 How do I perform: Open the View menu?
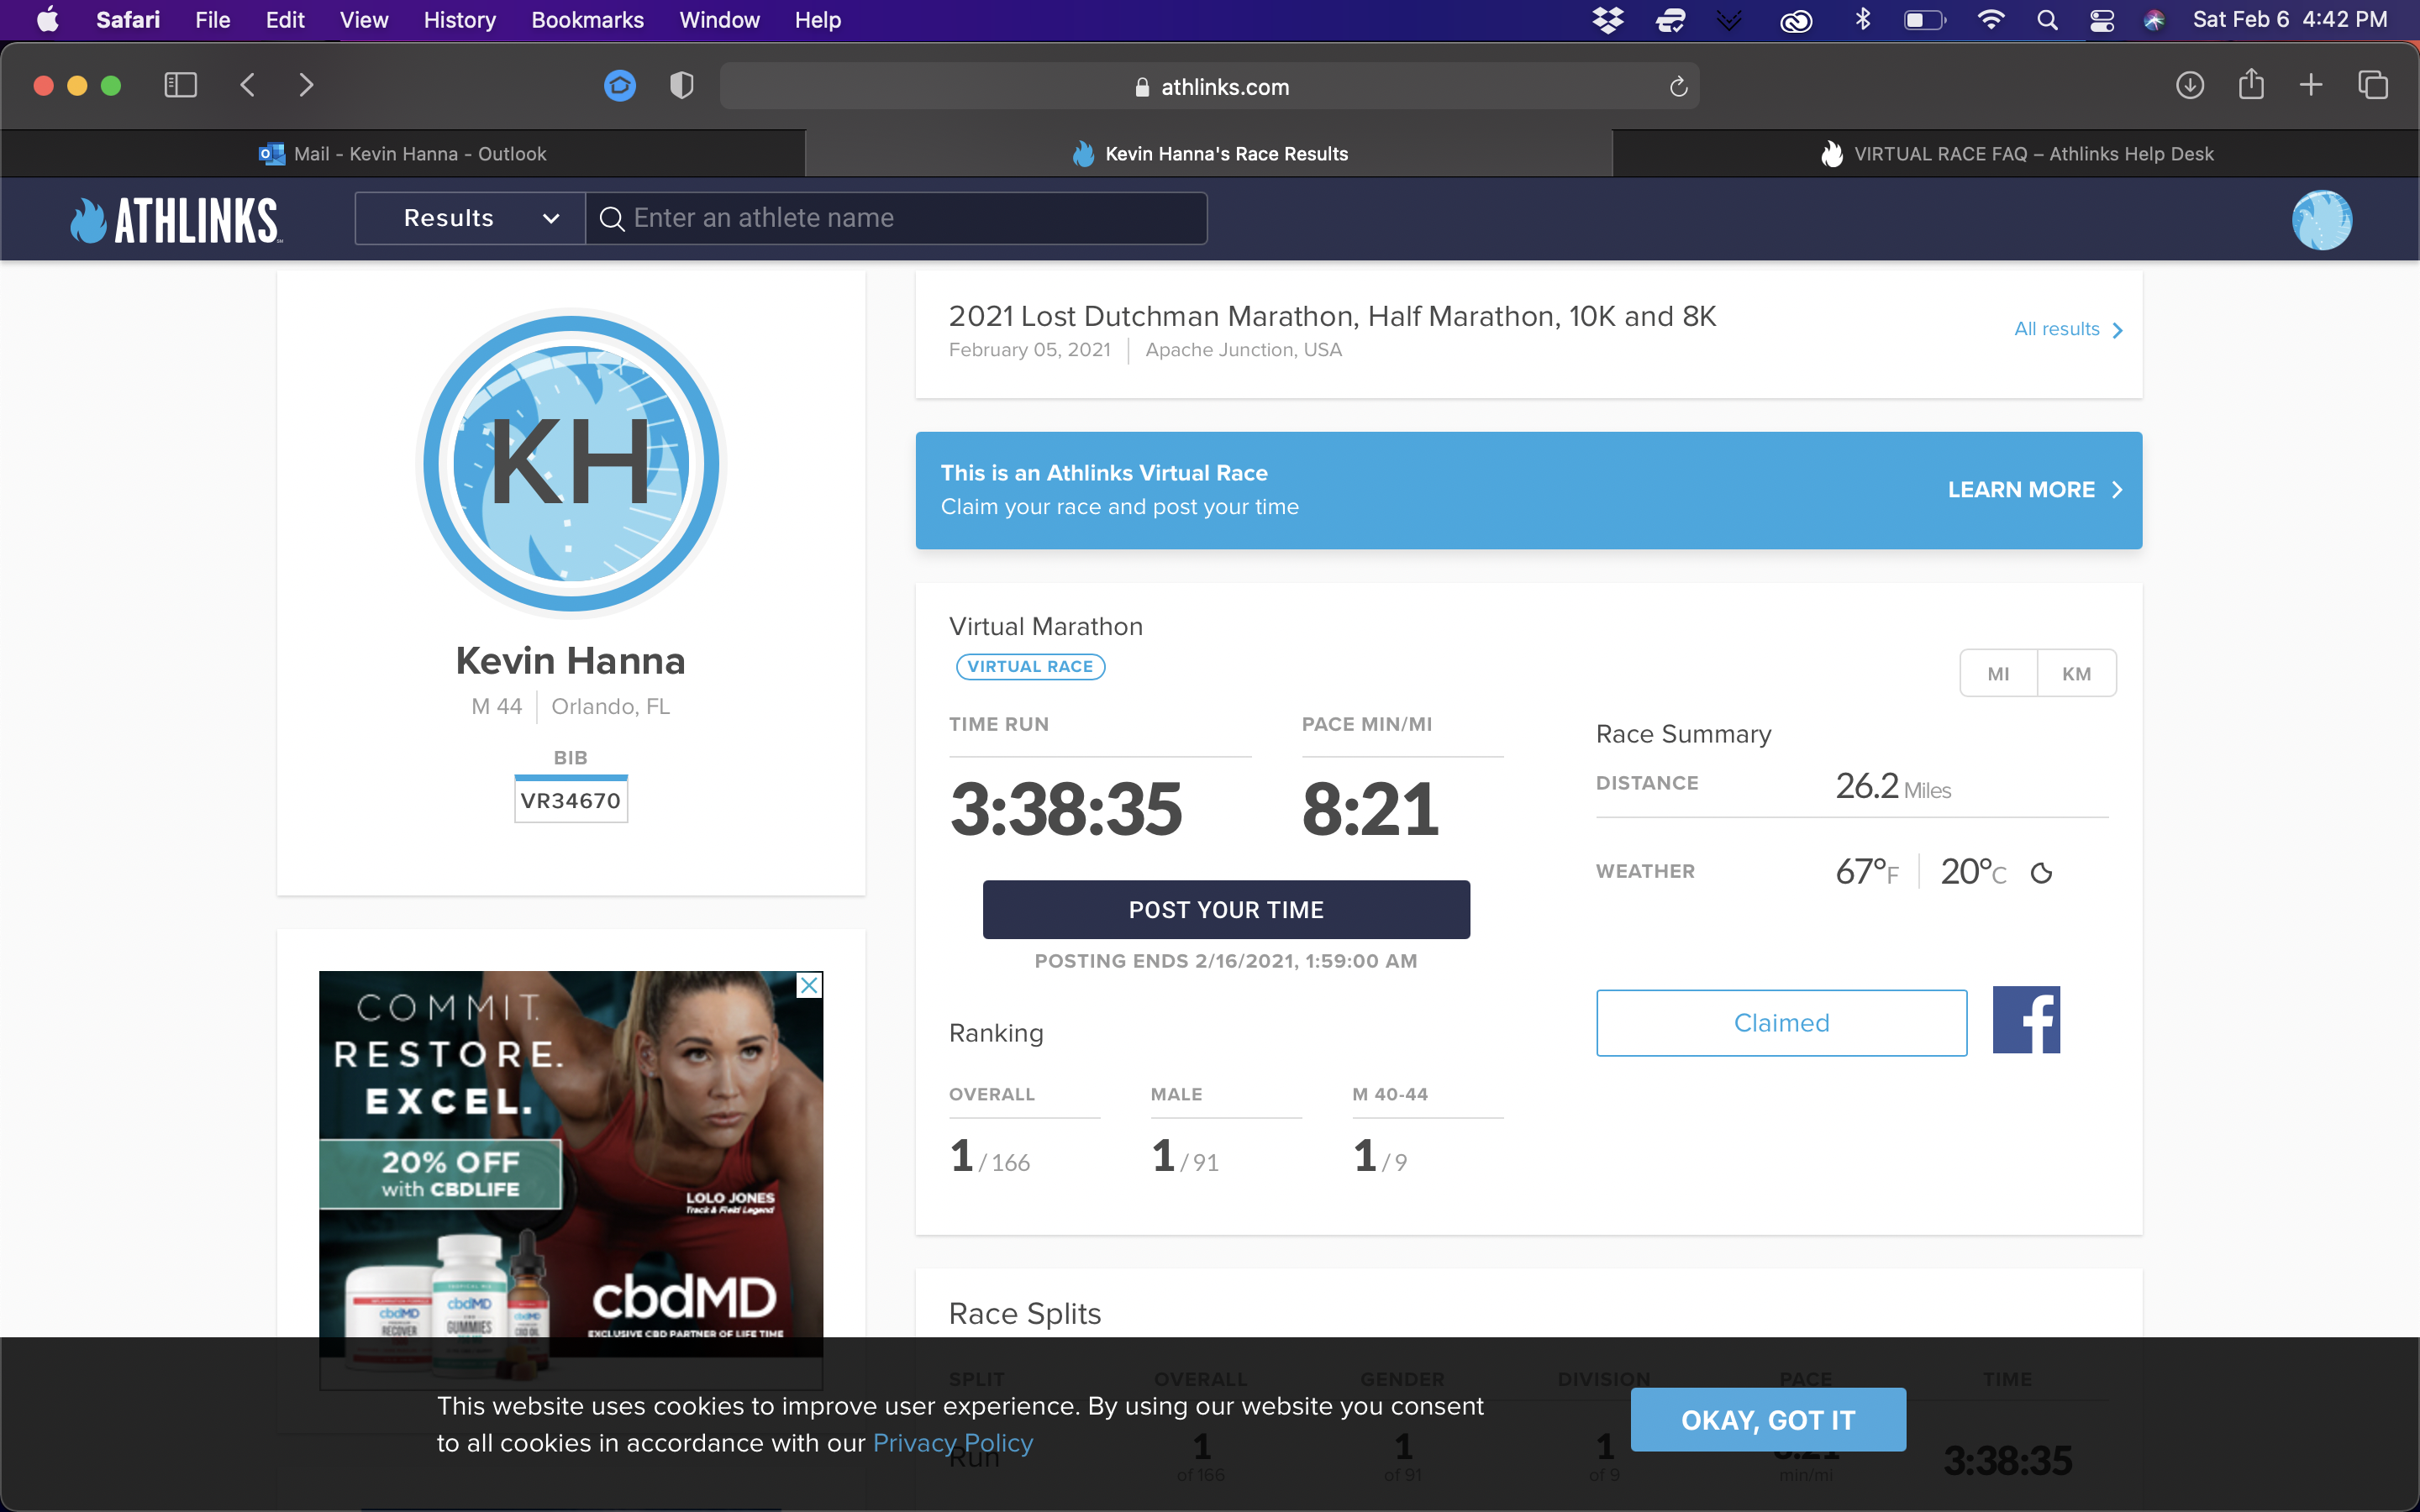[363, 20]
